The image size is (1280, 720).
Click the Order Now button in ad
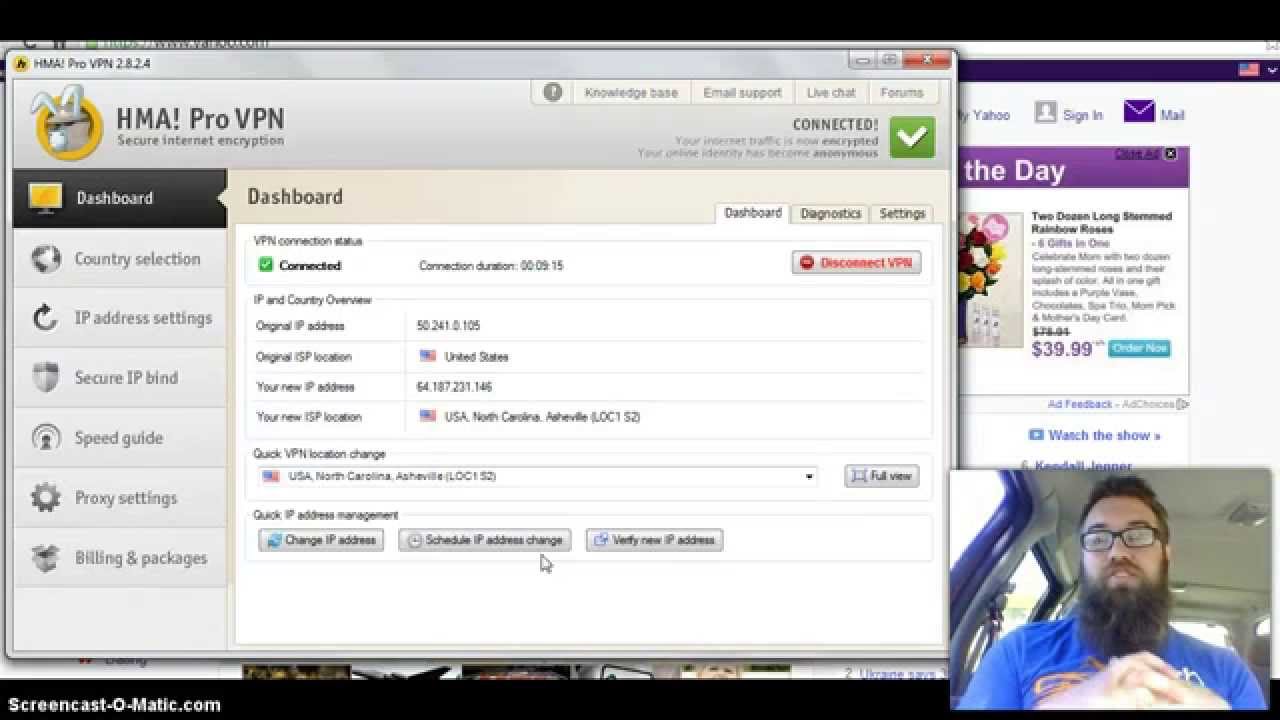[x=1139, y=348]
